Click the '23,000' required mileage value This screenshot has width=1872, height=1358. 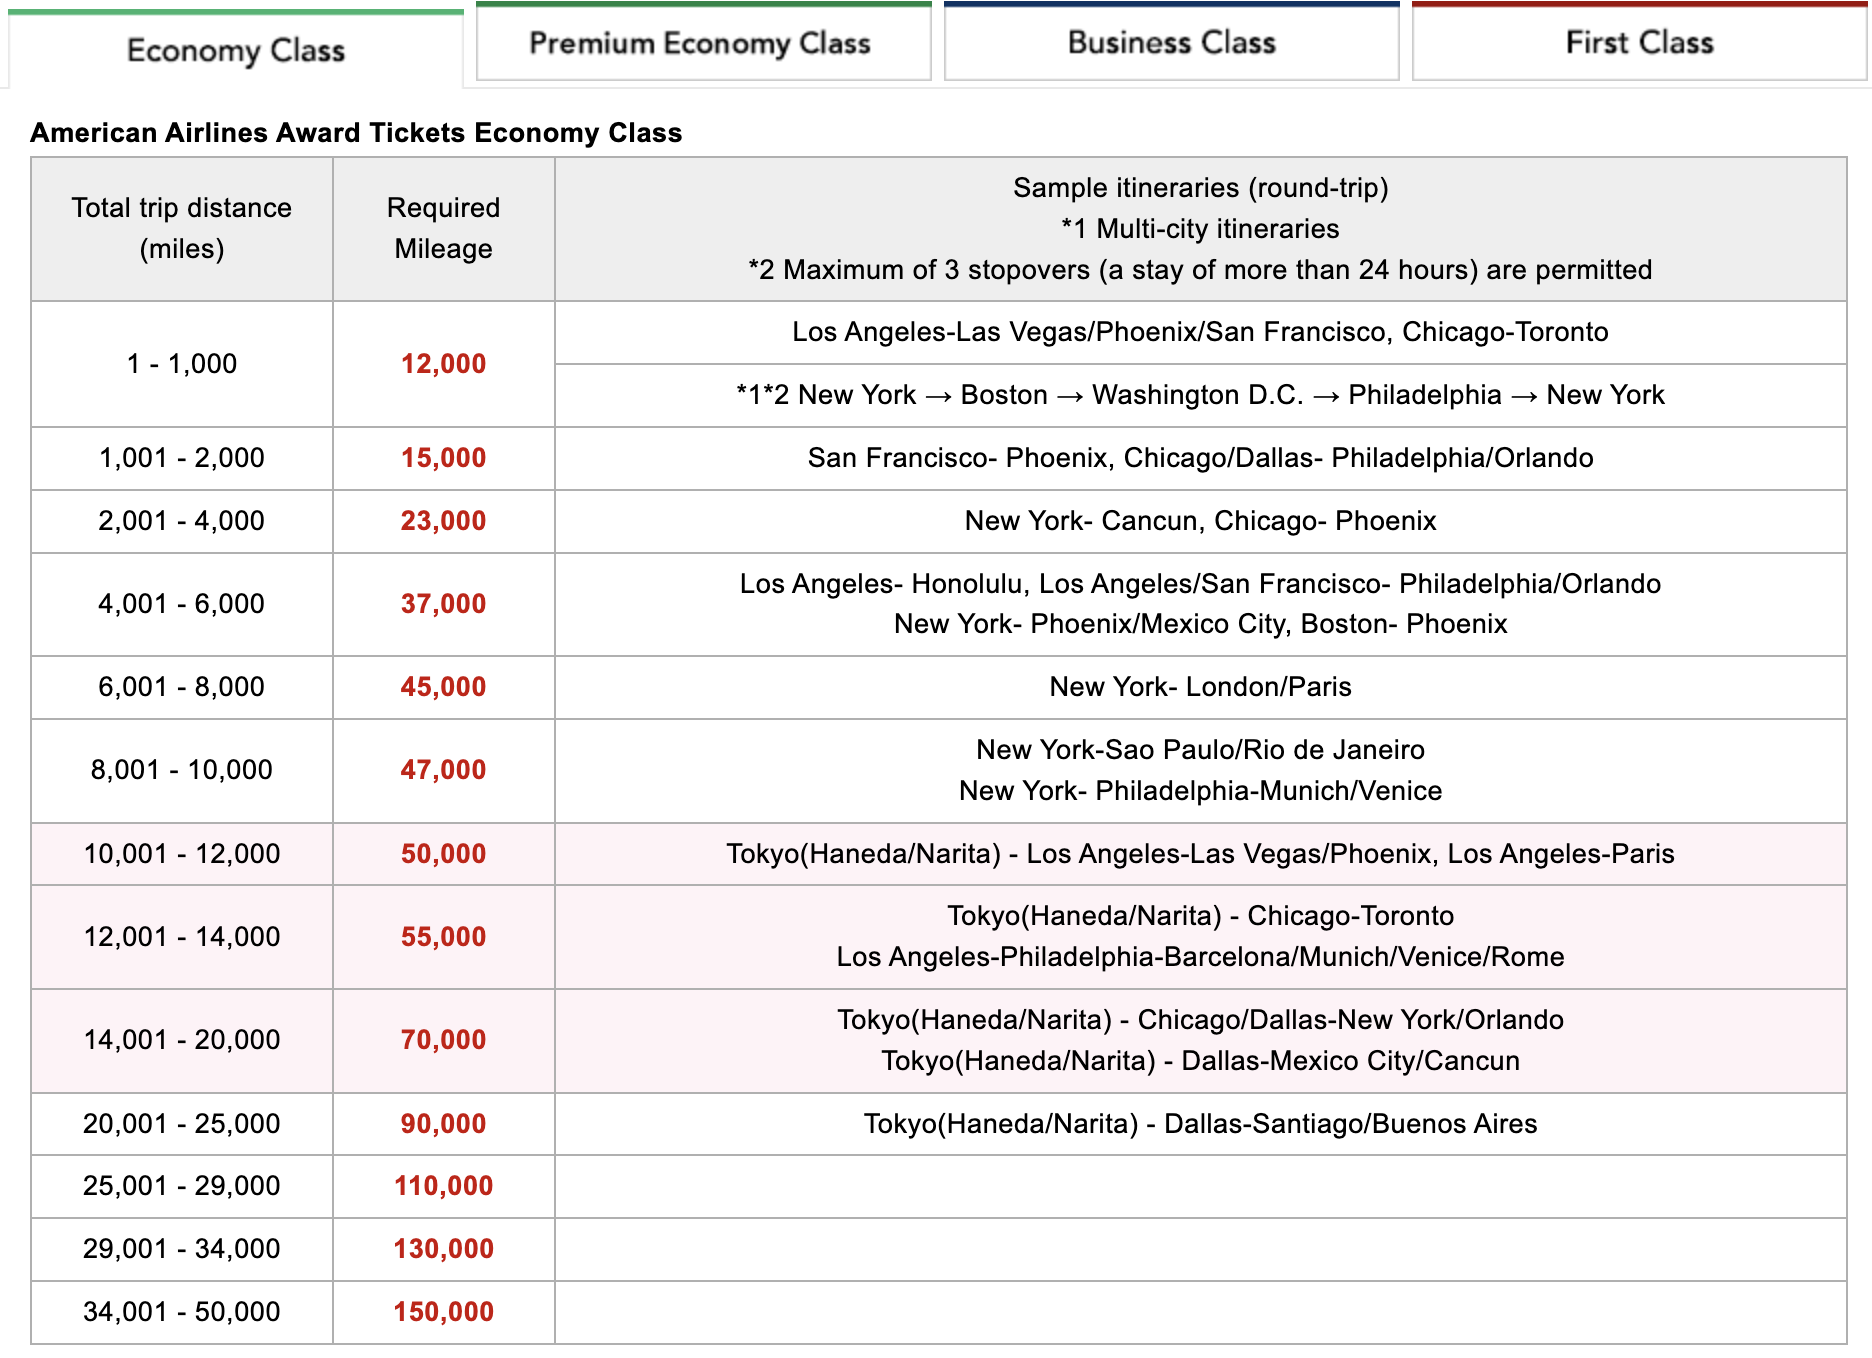444,521
